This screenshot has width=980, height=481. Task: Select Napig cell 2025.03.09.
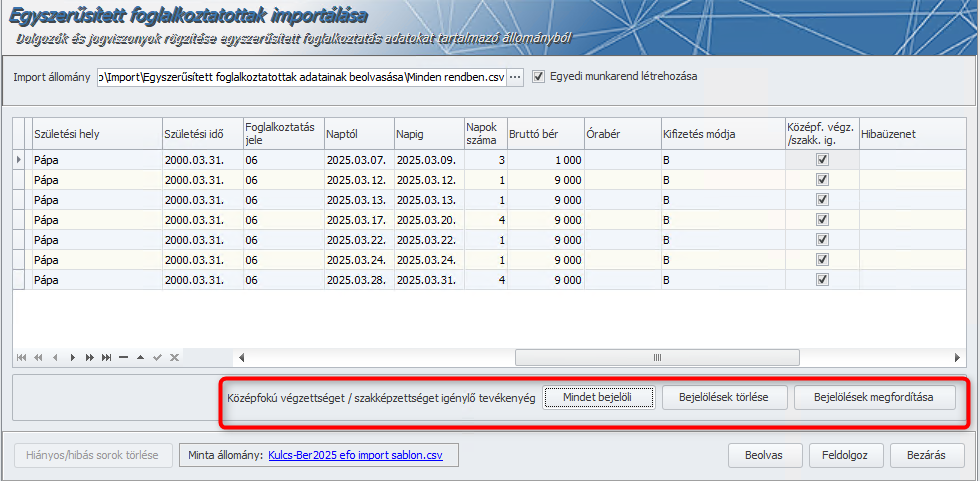429,160
